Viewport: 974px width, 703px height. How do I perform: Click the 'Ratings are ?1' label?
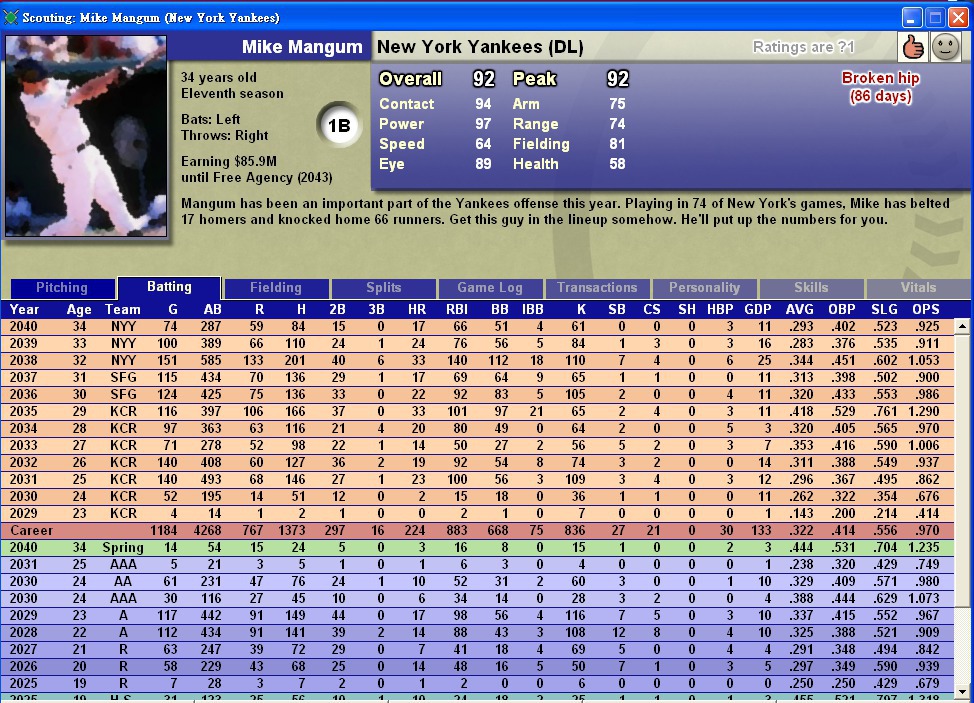[803, 47]
